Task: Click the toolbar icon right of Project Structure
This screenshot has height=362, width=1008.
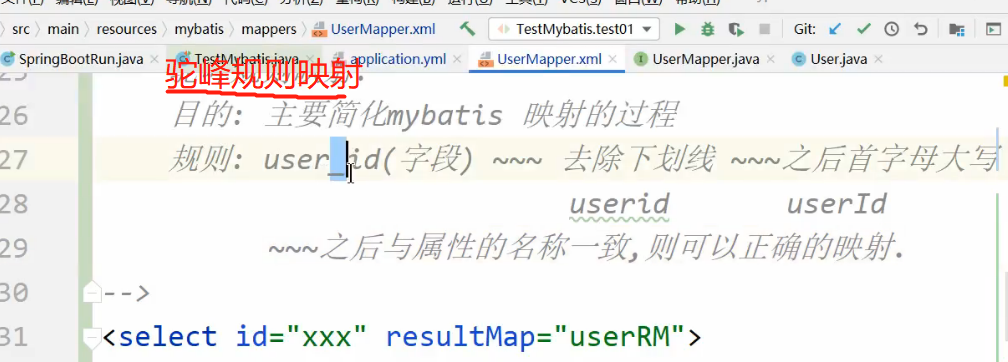Action: 993,29
